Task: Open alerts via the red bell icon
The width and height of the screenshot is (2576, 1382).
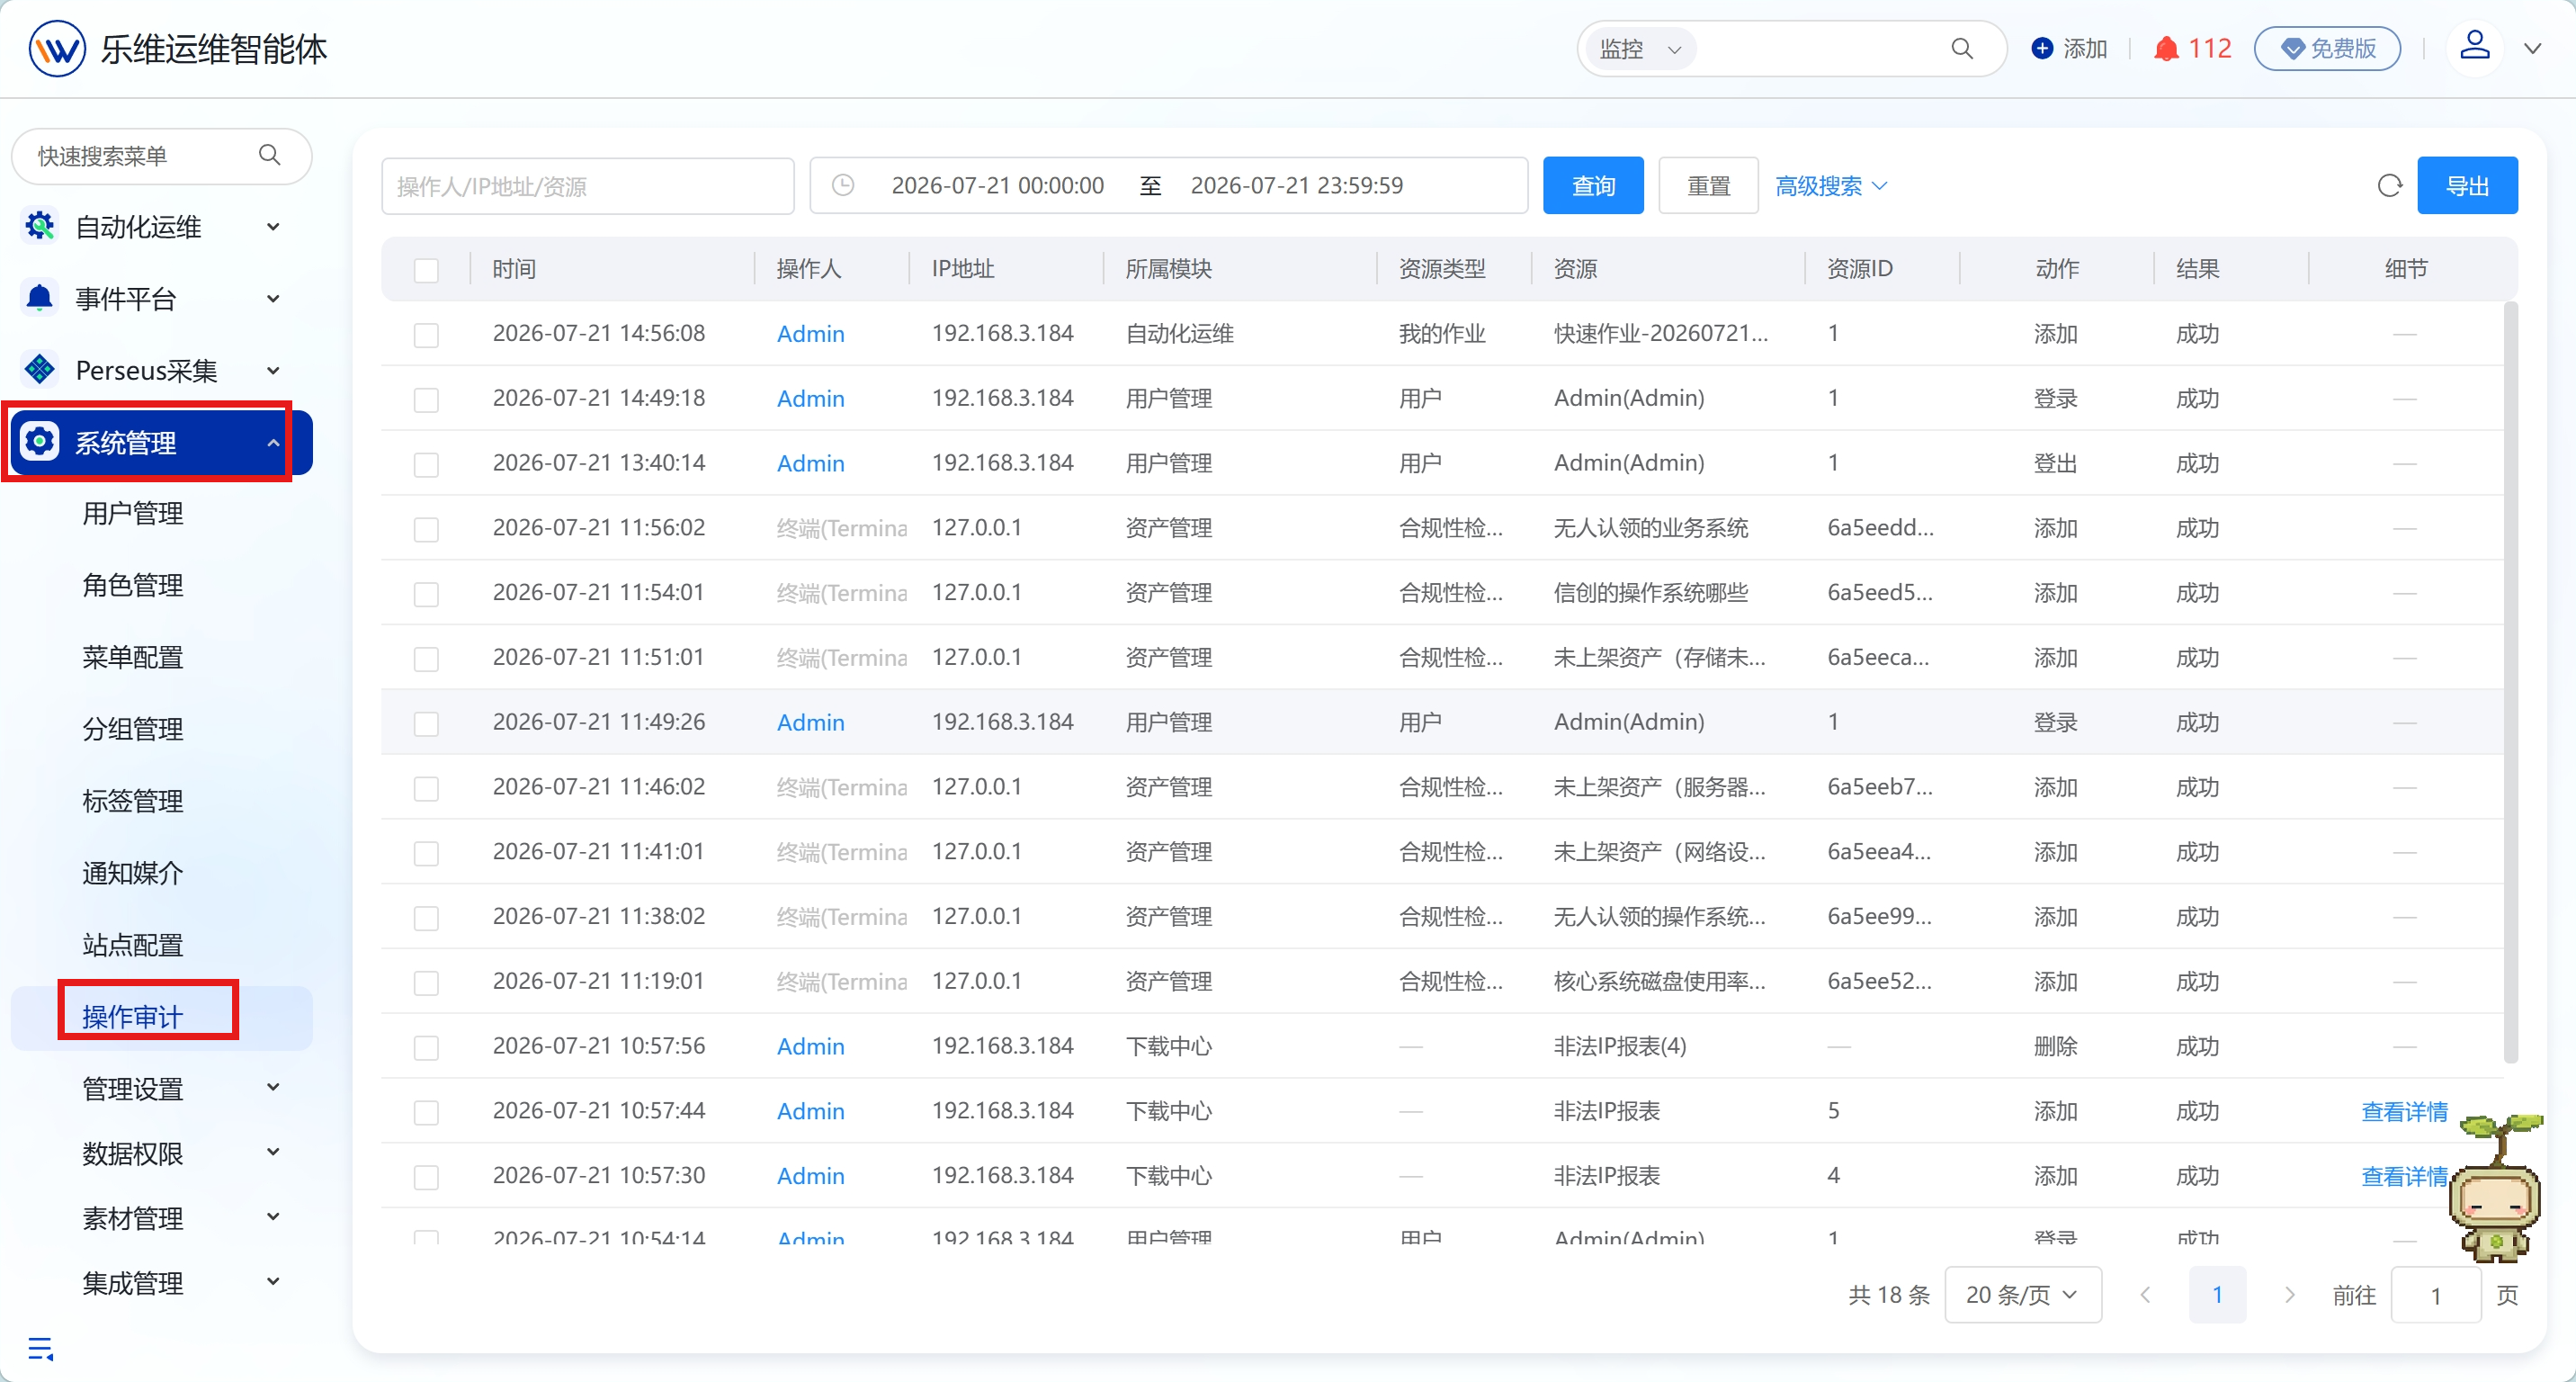Action: [x=2166, y=48]
